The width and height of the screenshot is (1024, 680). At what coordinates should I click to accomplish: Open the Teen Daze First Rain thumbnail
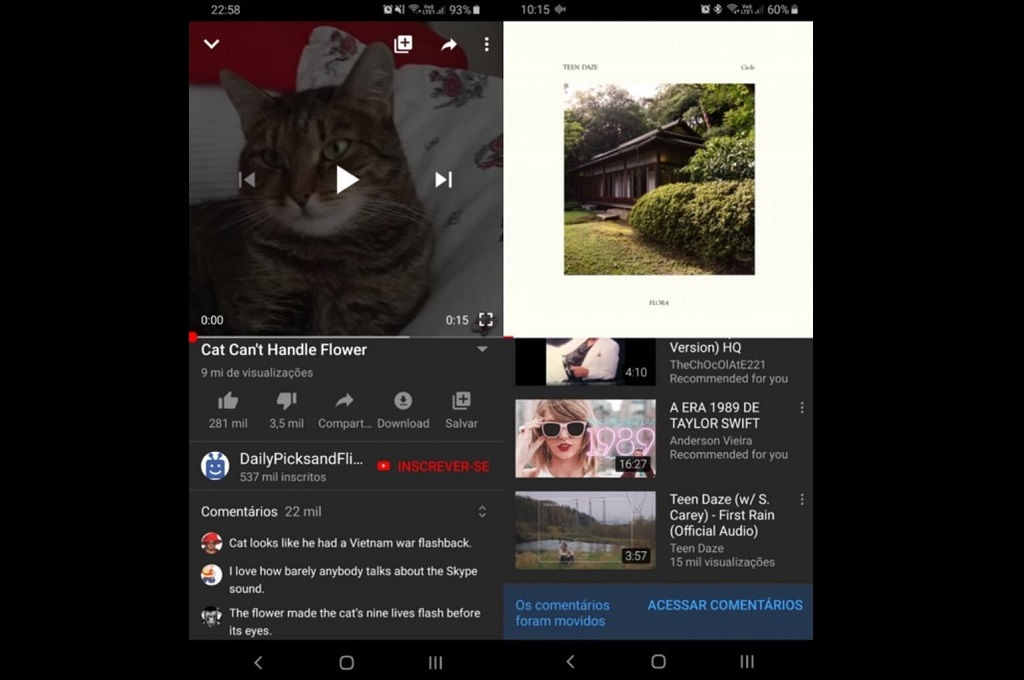coord(585,530)
